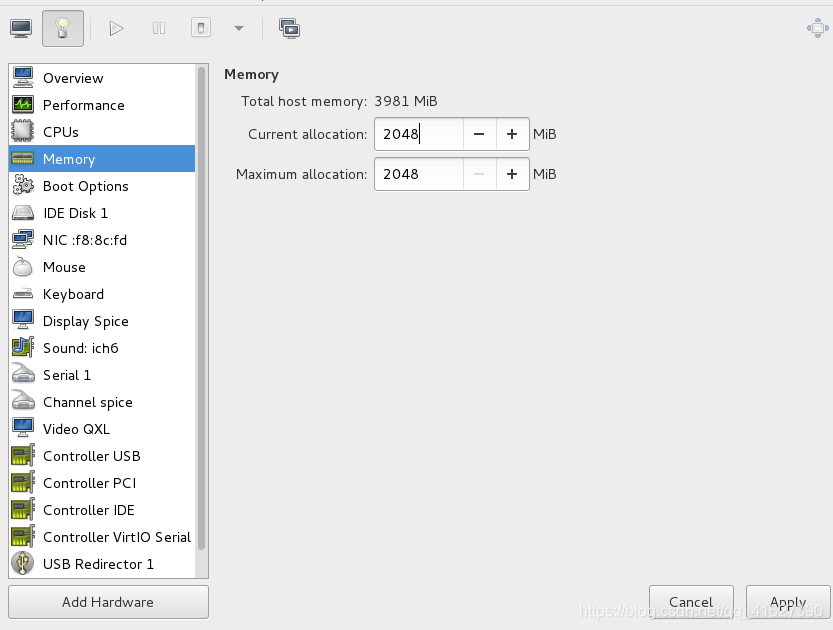Open the Overview hardware entry
The image size is (833, 630).
click(102, 78)
